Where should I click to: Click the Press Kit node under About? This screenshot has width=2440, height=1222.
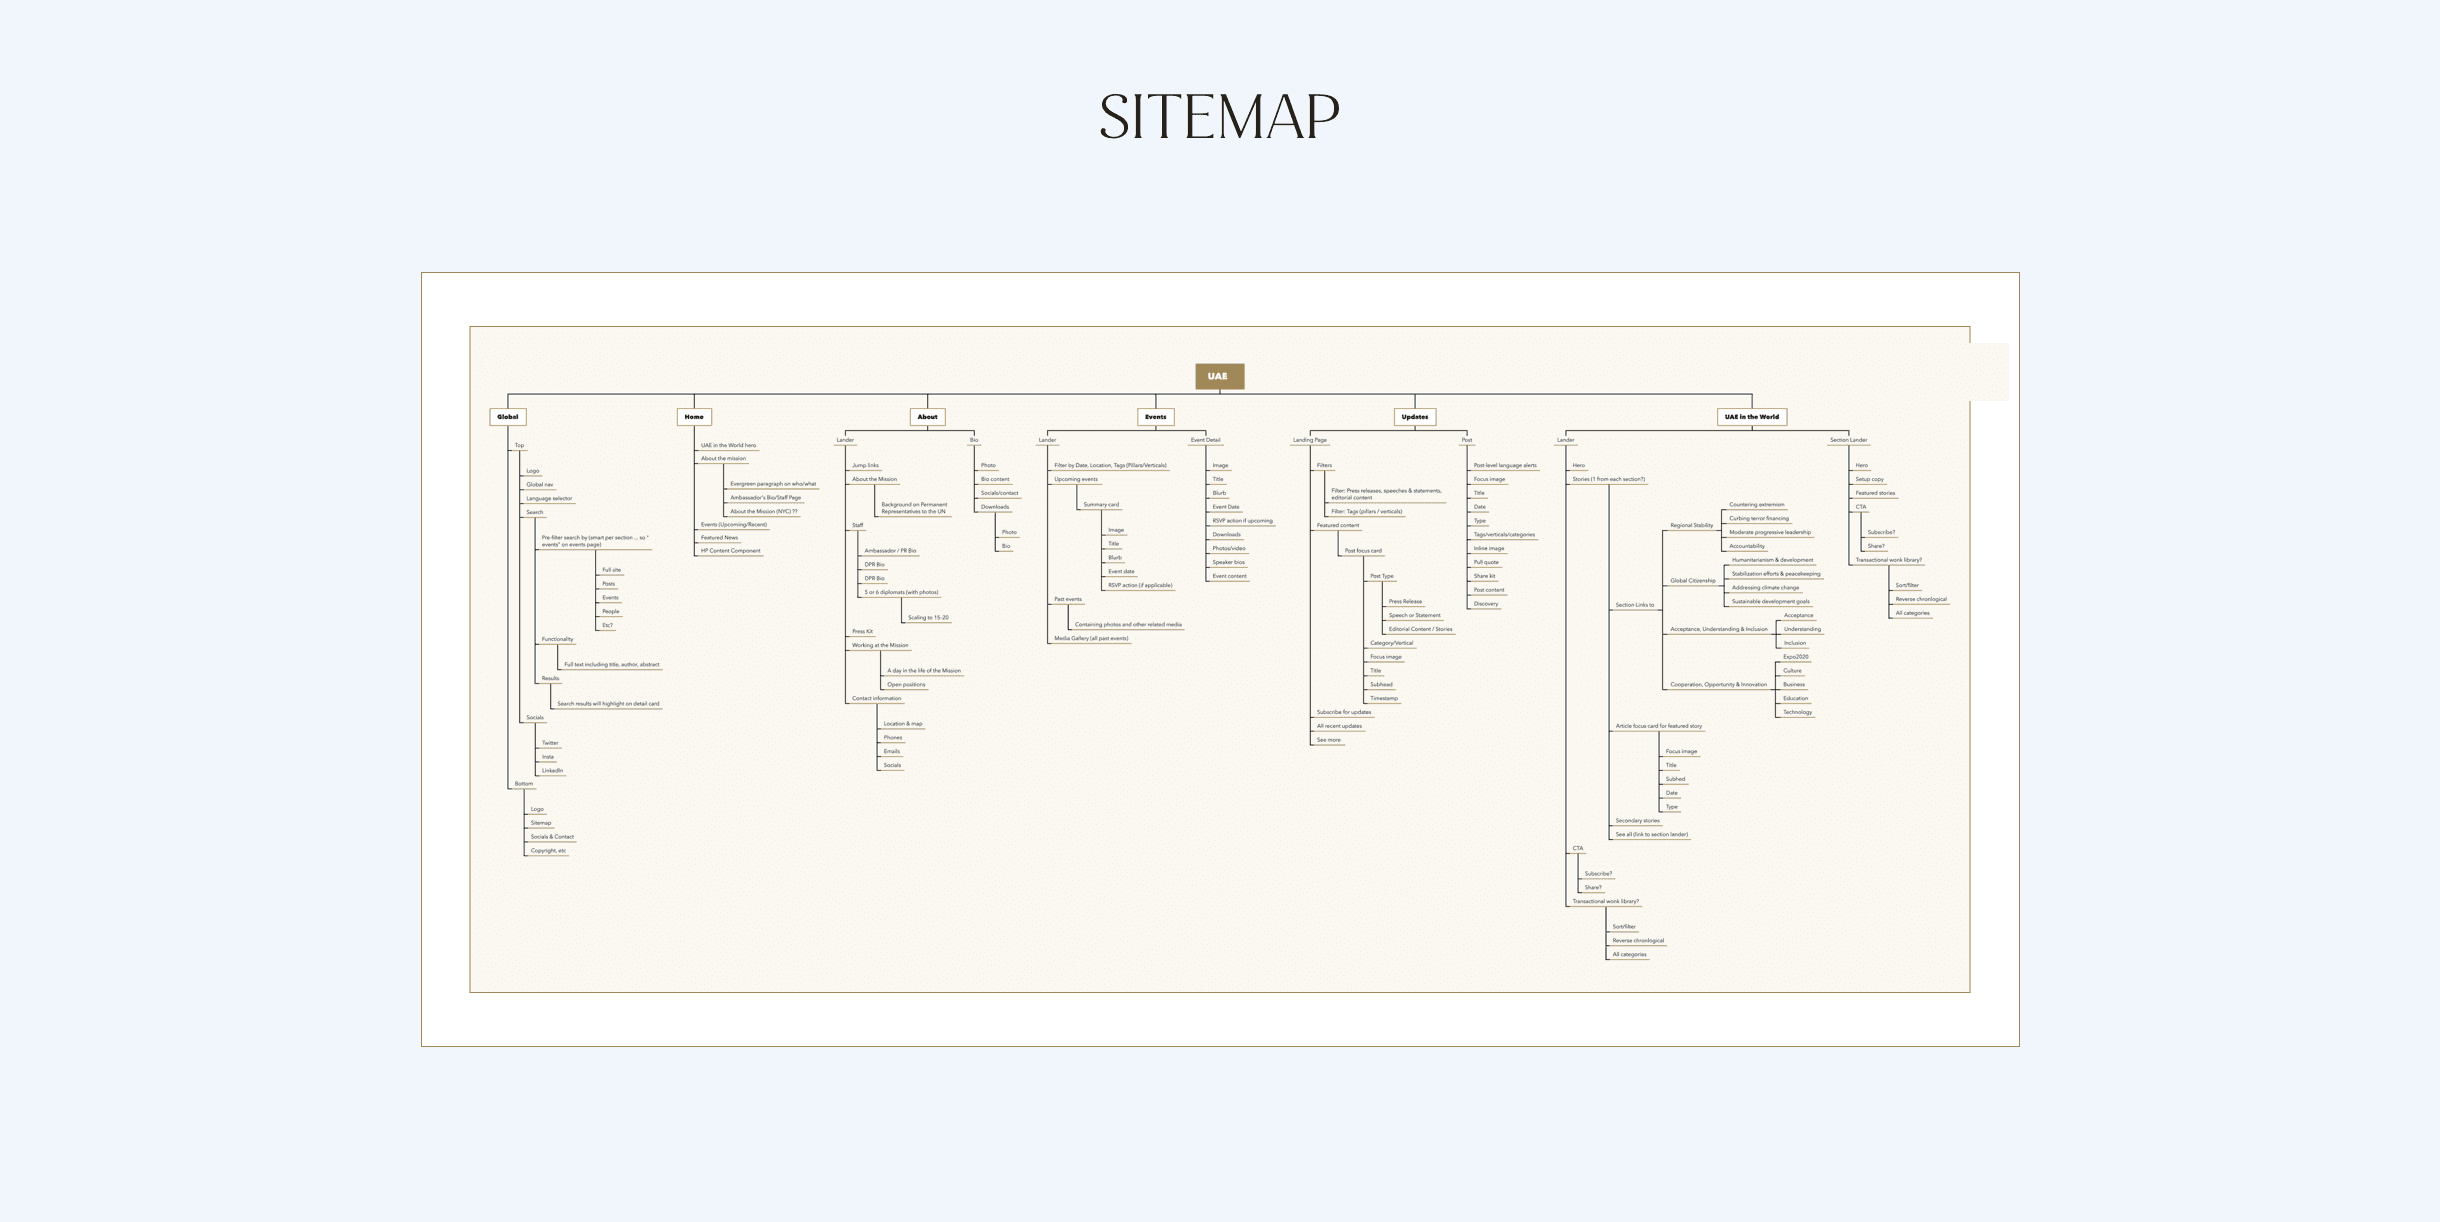862,631
